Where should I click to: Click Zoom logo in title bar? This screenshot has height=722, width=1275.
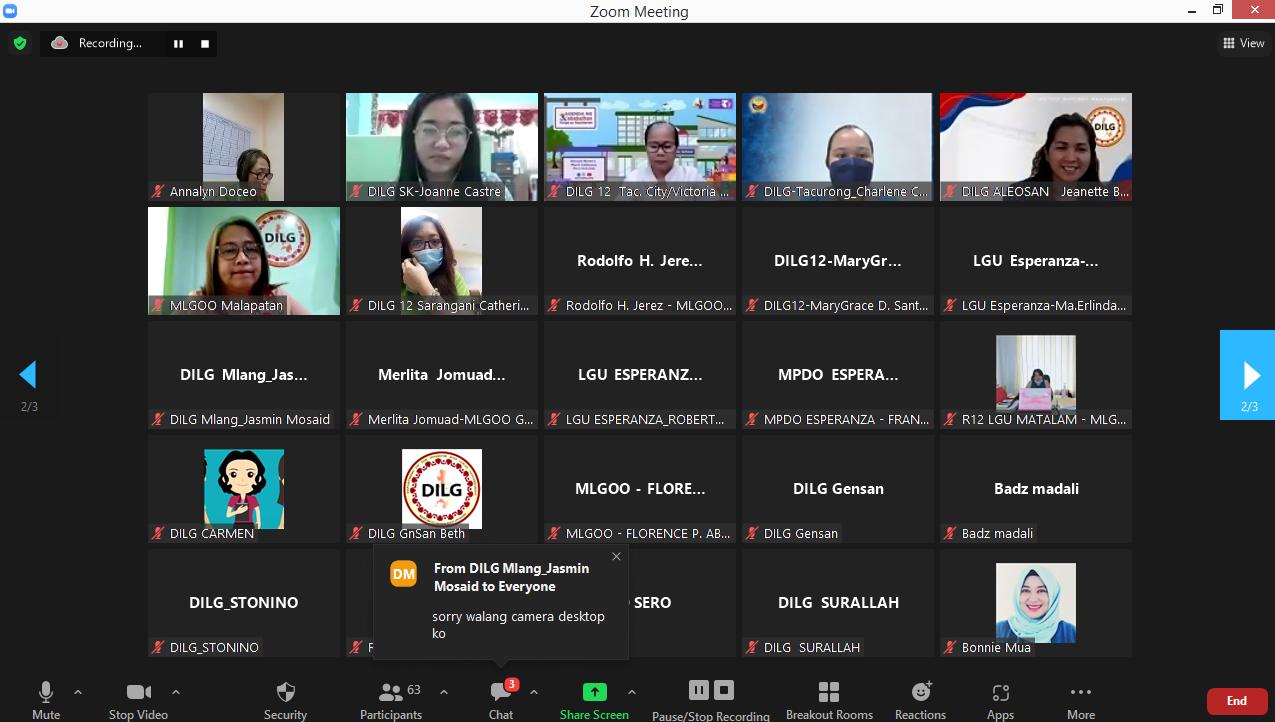coord(10,11)
